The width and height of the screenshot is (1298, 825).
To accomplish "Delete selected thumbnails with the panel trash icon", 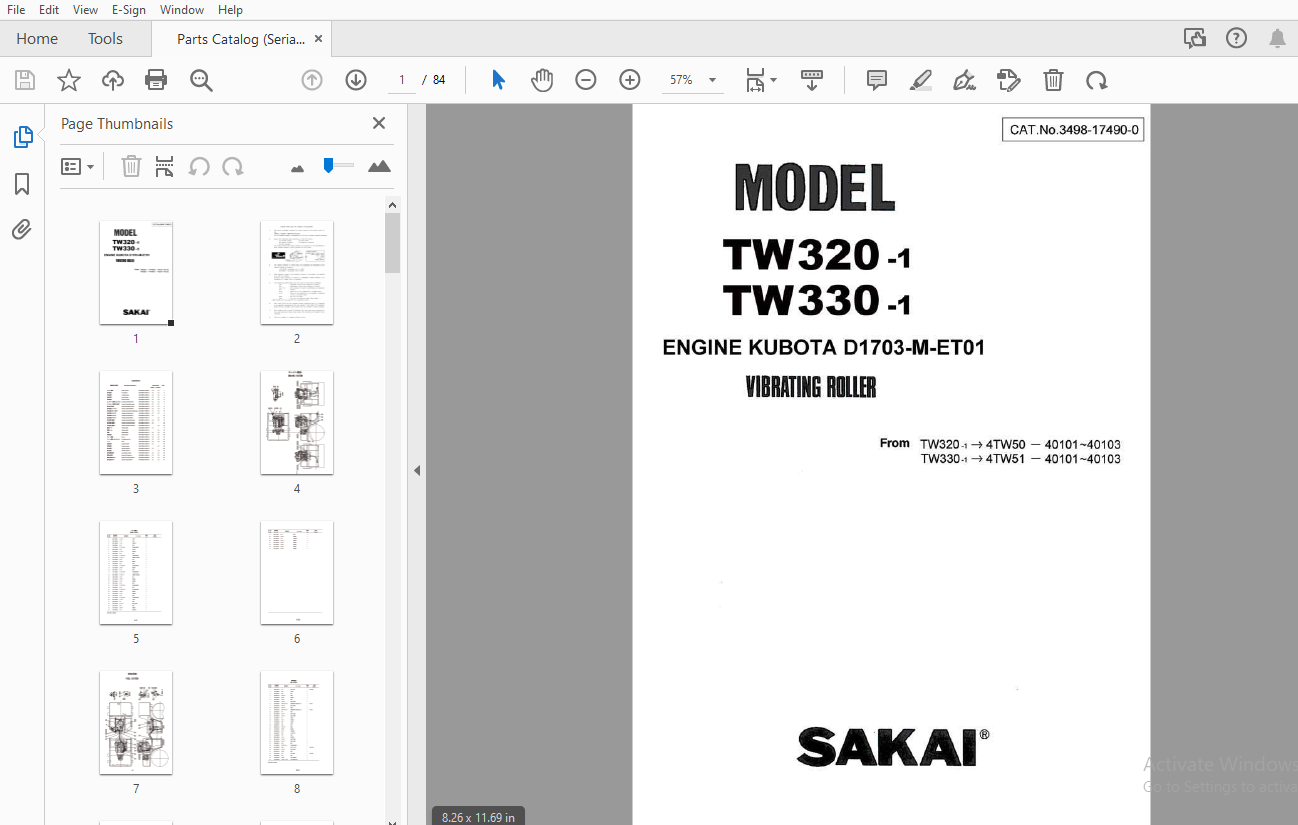I will [x=131, y=167].
